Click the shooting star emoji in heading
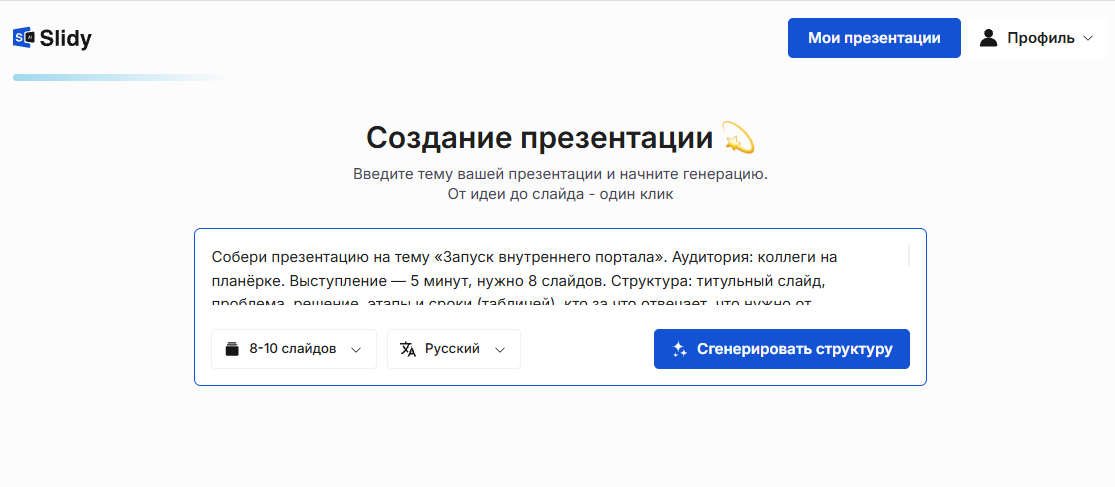 (x=738, y=138)
